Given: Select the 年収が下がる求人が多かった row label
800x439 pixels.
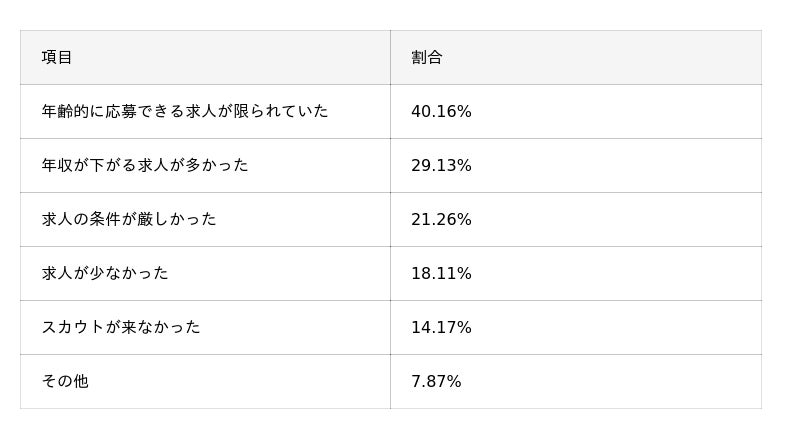Looking at the screenshot, I should [145, 166].
